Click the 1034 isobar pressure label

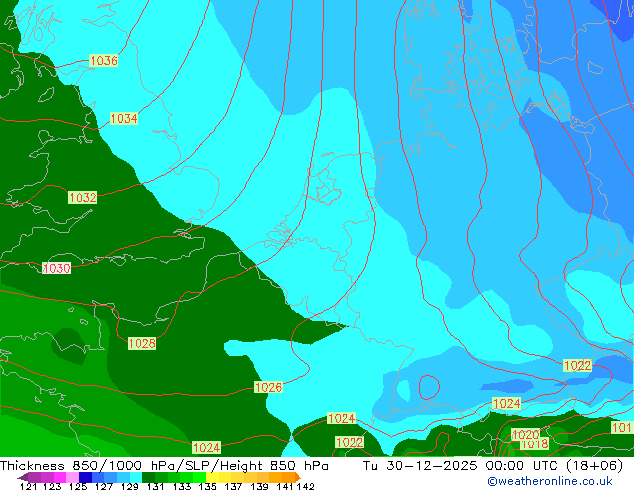coord(124,119)
